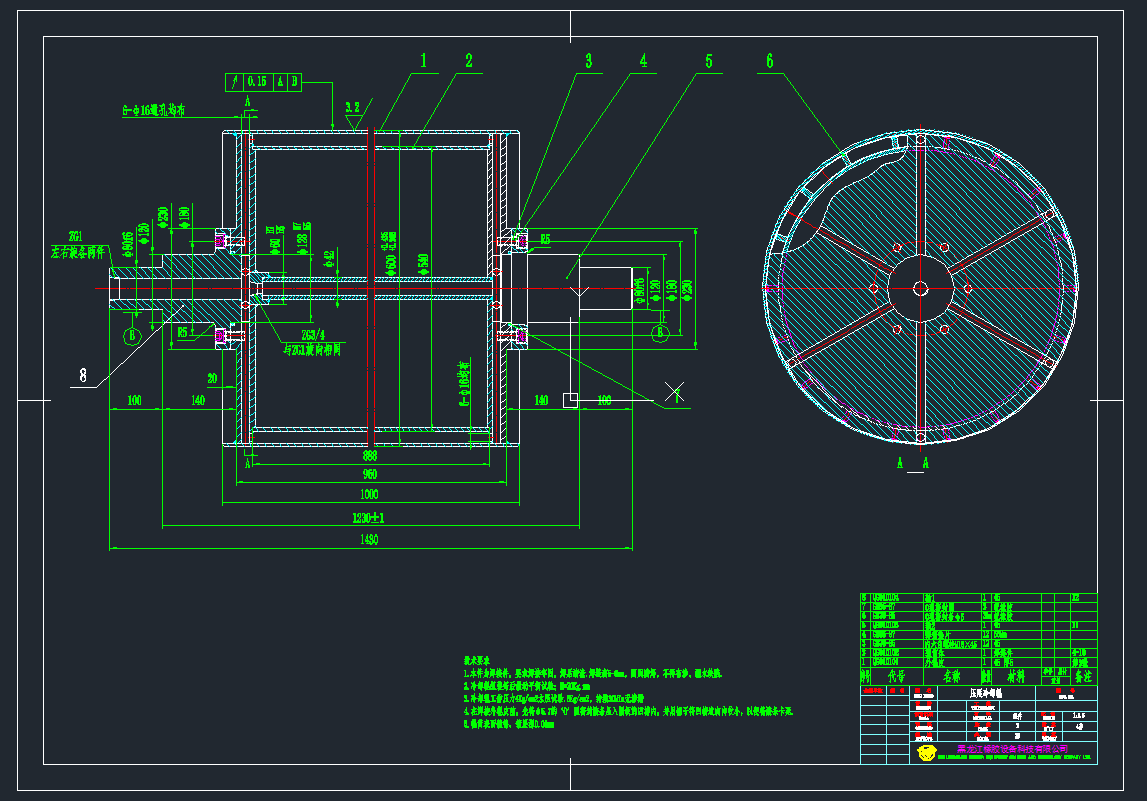Click the 1000 length dimension text
This screenshot has width=1147, height=801.
pos(369,496)
